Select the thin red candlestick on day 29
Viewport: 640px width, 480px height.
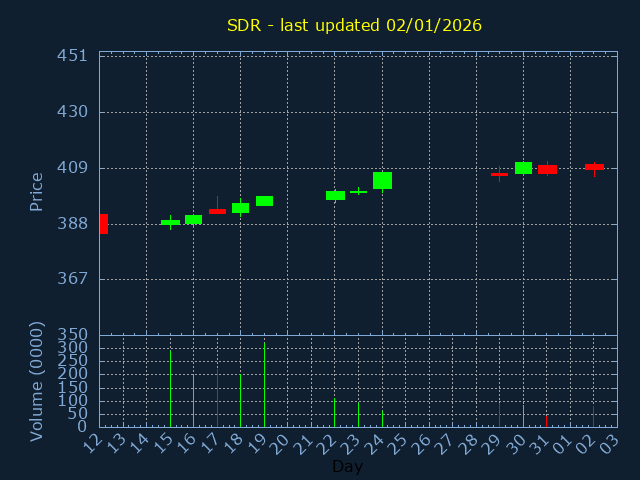pos(499,174)
